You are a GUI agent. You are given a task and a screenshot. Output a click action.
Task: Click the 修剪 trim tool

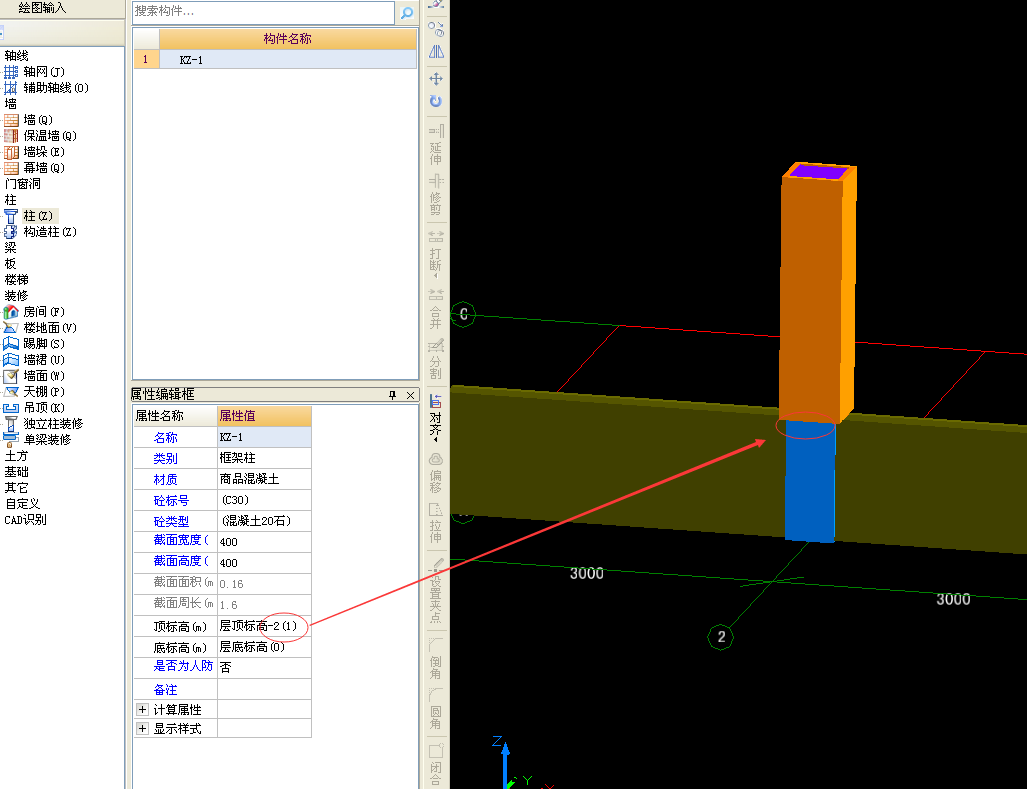436,194
